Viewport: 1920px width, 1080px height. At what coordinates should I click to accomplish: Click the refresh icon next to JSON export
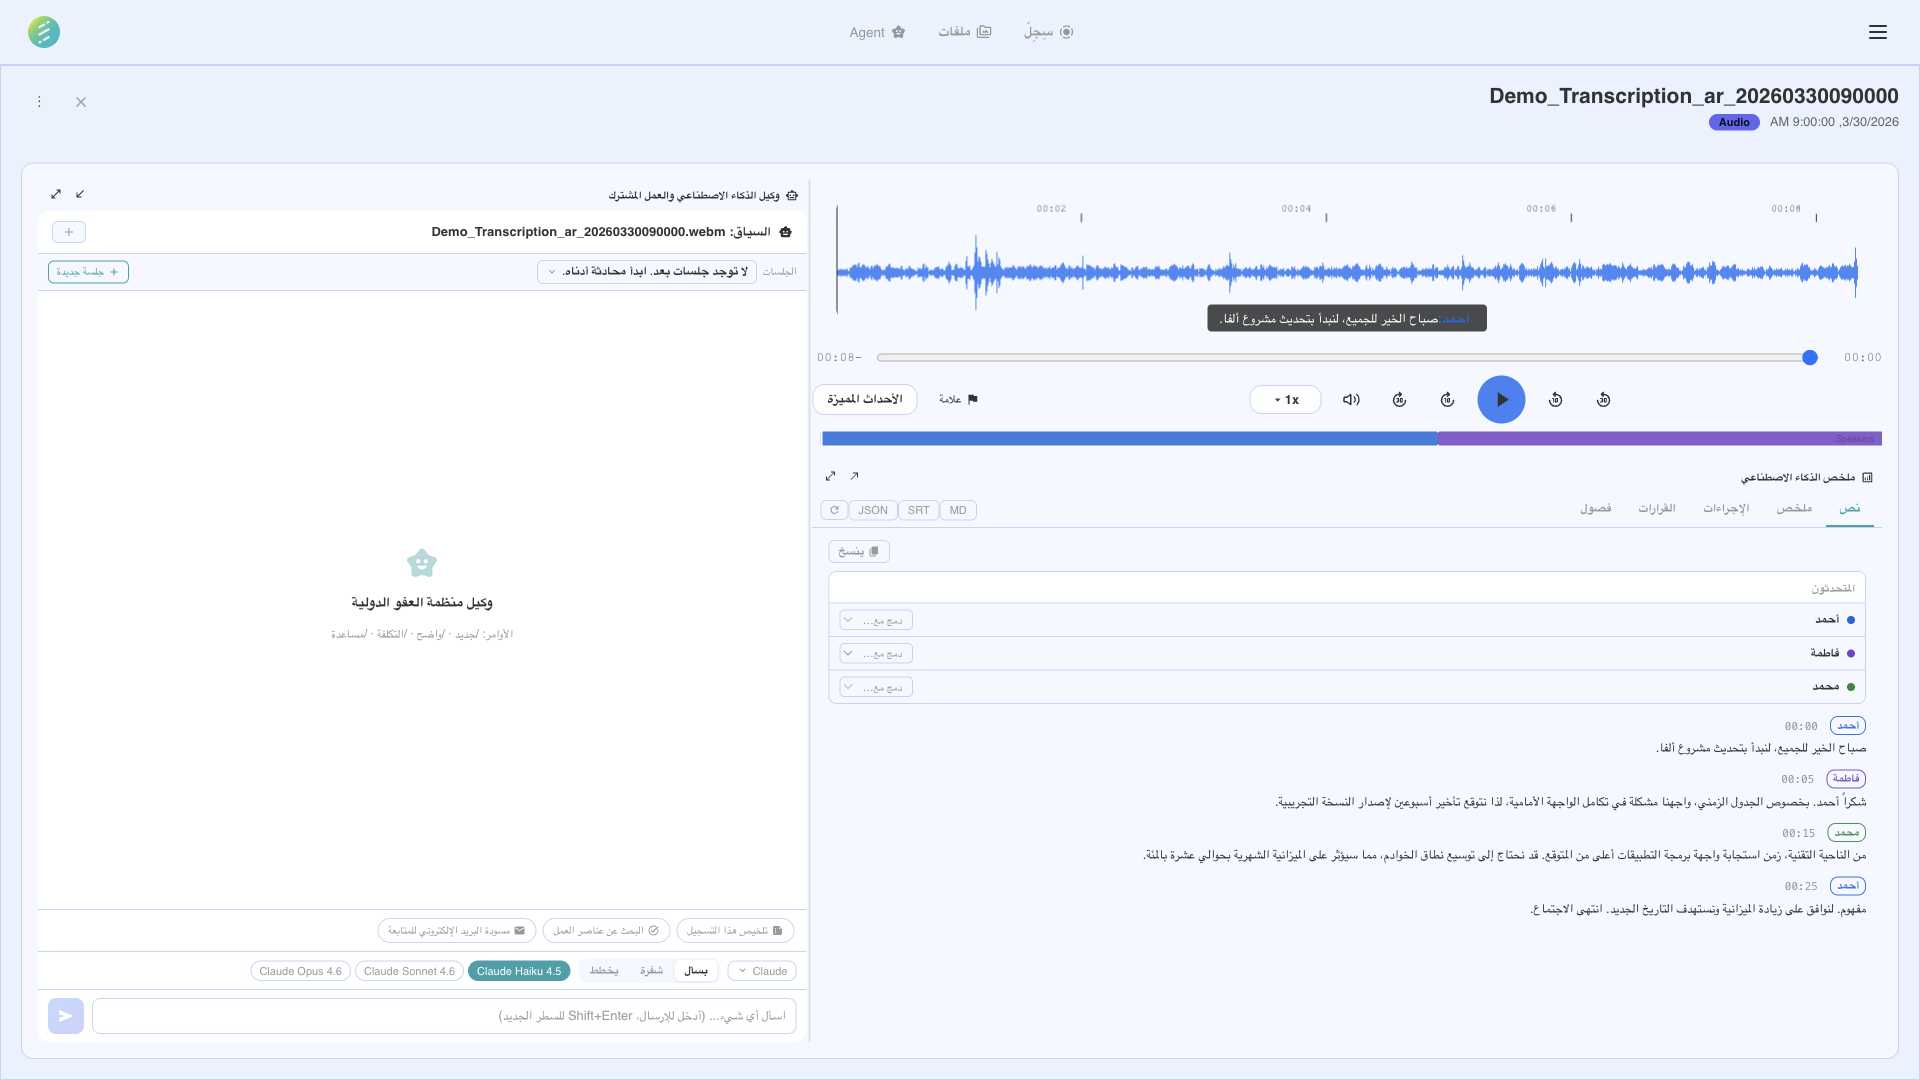pos(835,510)
